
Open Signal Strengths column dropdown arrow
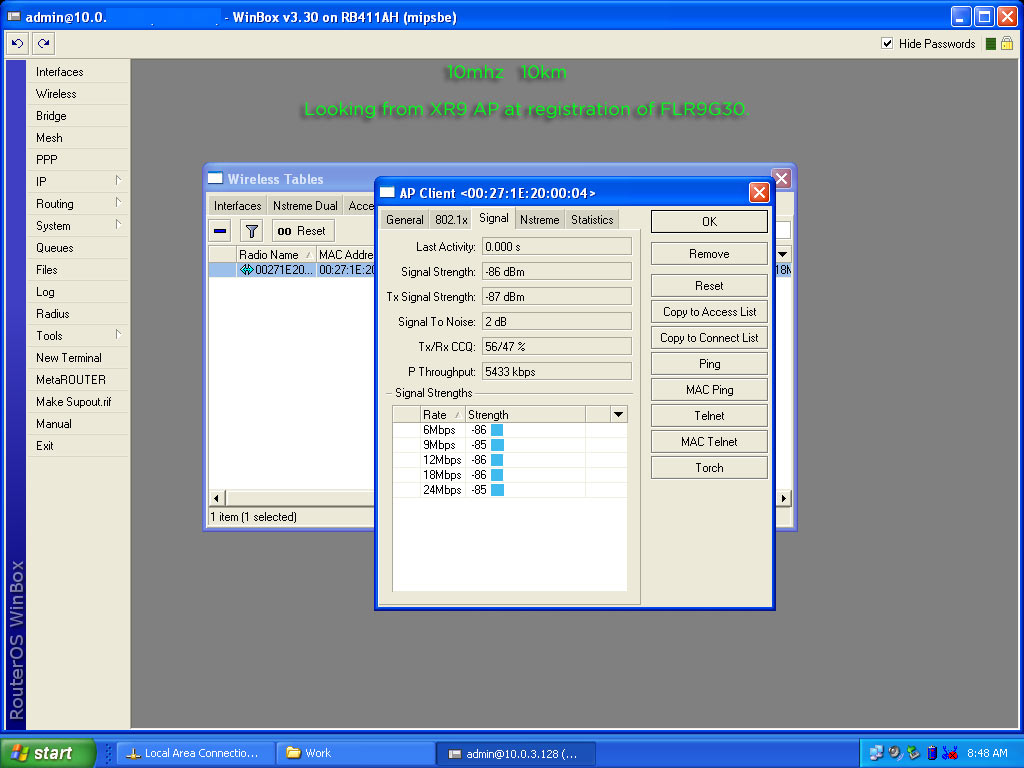click(x=618, y=414)
